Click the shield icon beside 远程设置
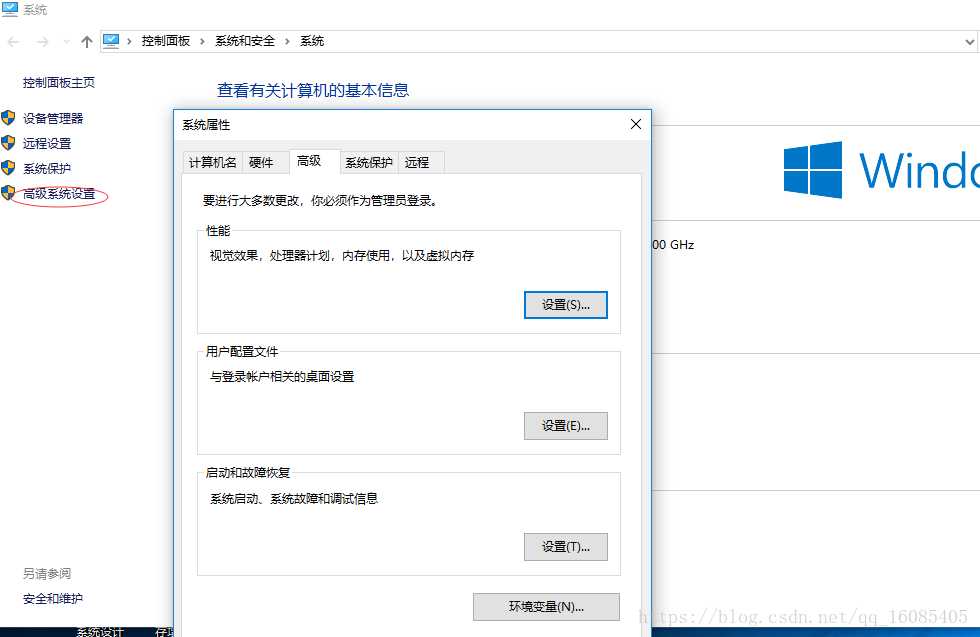 click(8, 143)
